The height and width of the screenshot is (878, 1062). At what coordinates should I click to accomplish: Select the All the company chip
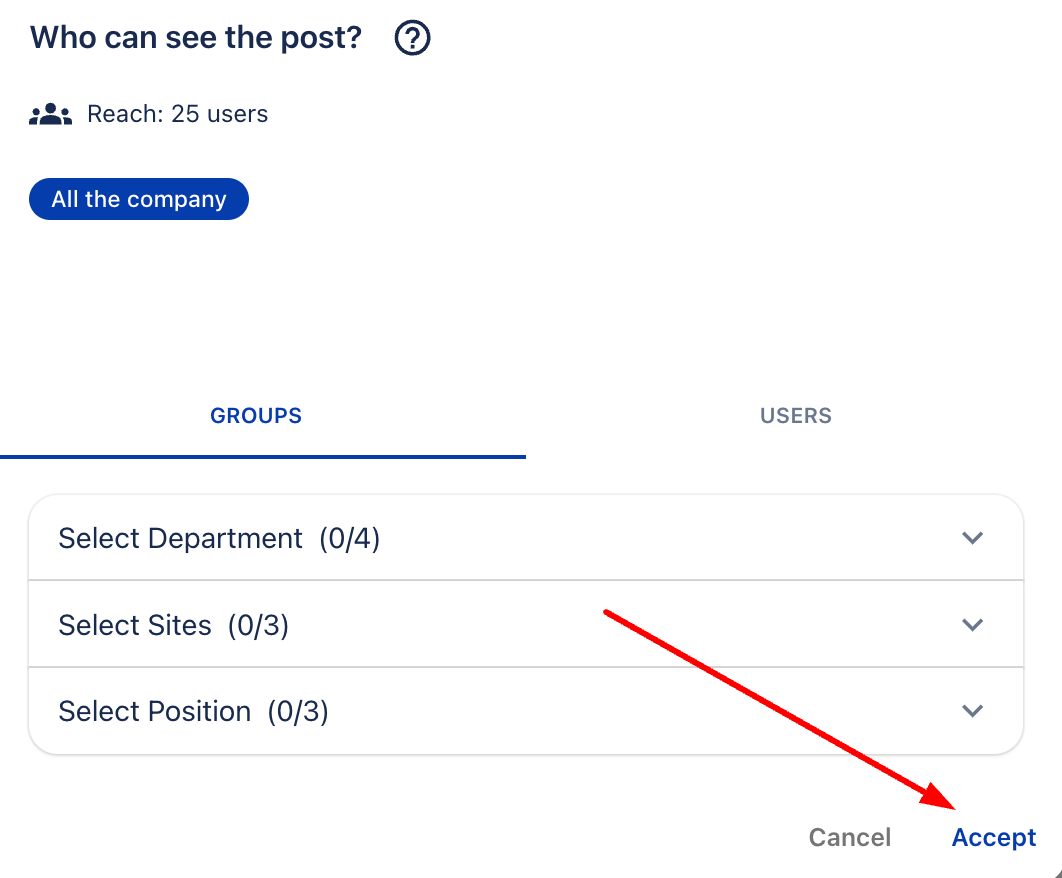pos(139,199)
